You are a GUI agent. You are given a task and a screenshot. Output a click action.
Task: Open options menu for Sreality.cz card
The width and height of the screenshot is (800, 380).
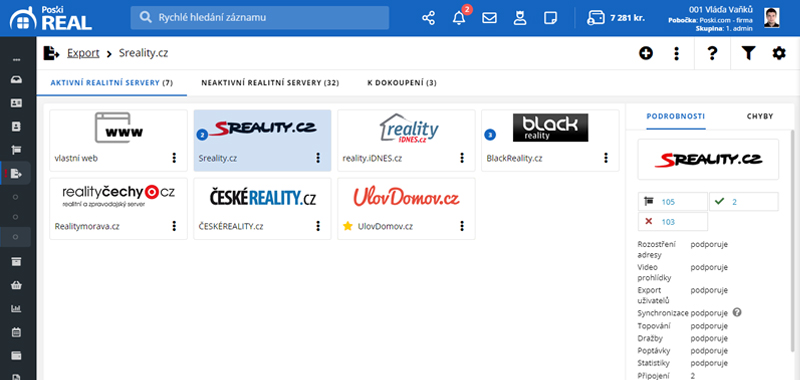pos(318,158)
